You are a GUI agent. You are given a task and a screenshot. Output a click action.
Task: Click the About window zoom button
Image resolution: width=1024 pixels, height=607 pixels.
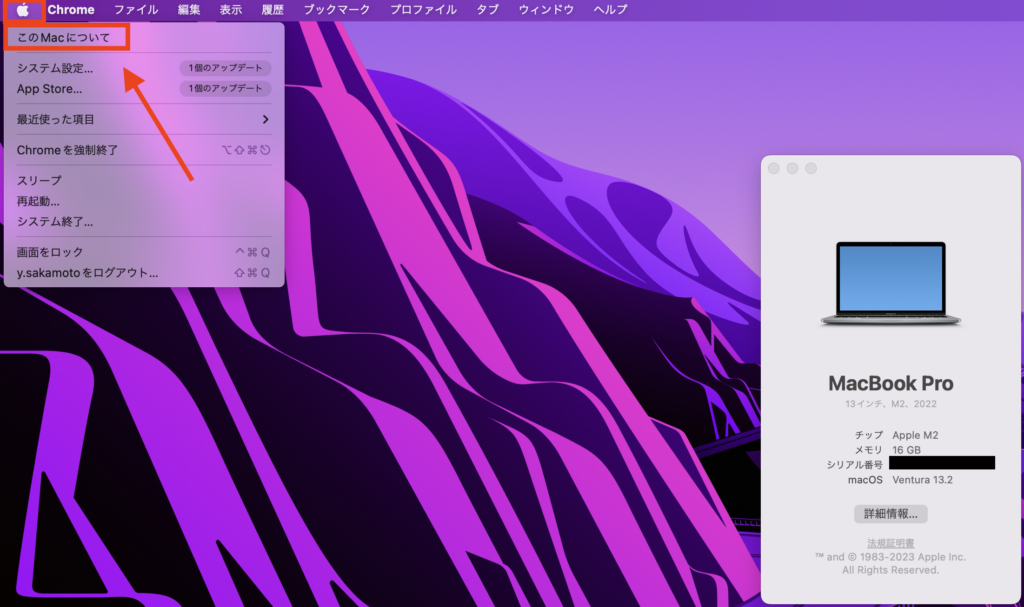point(811,169)
